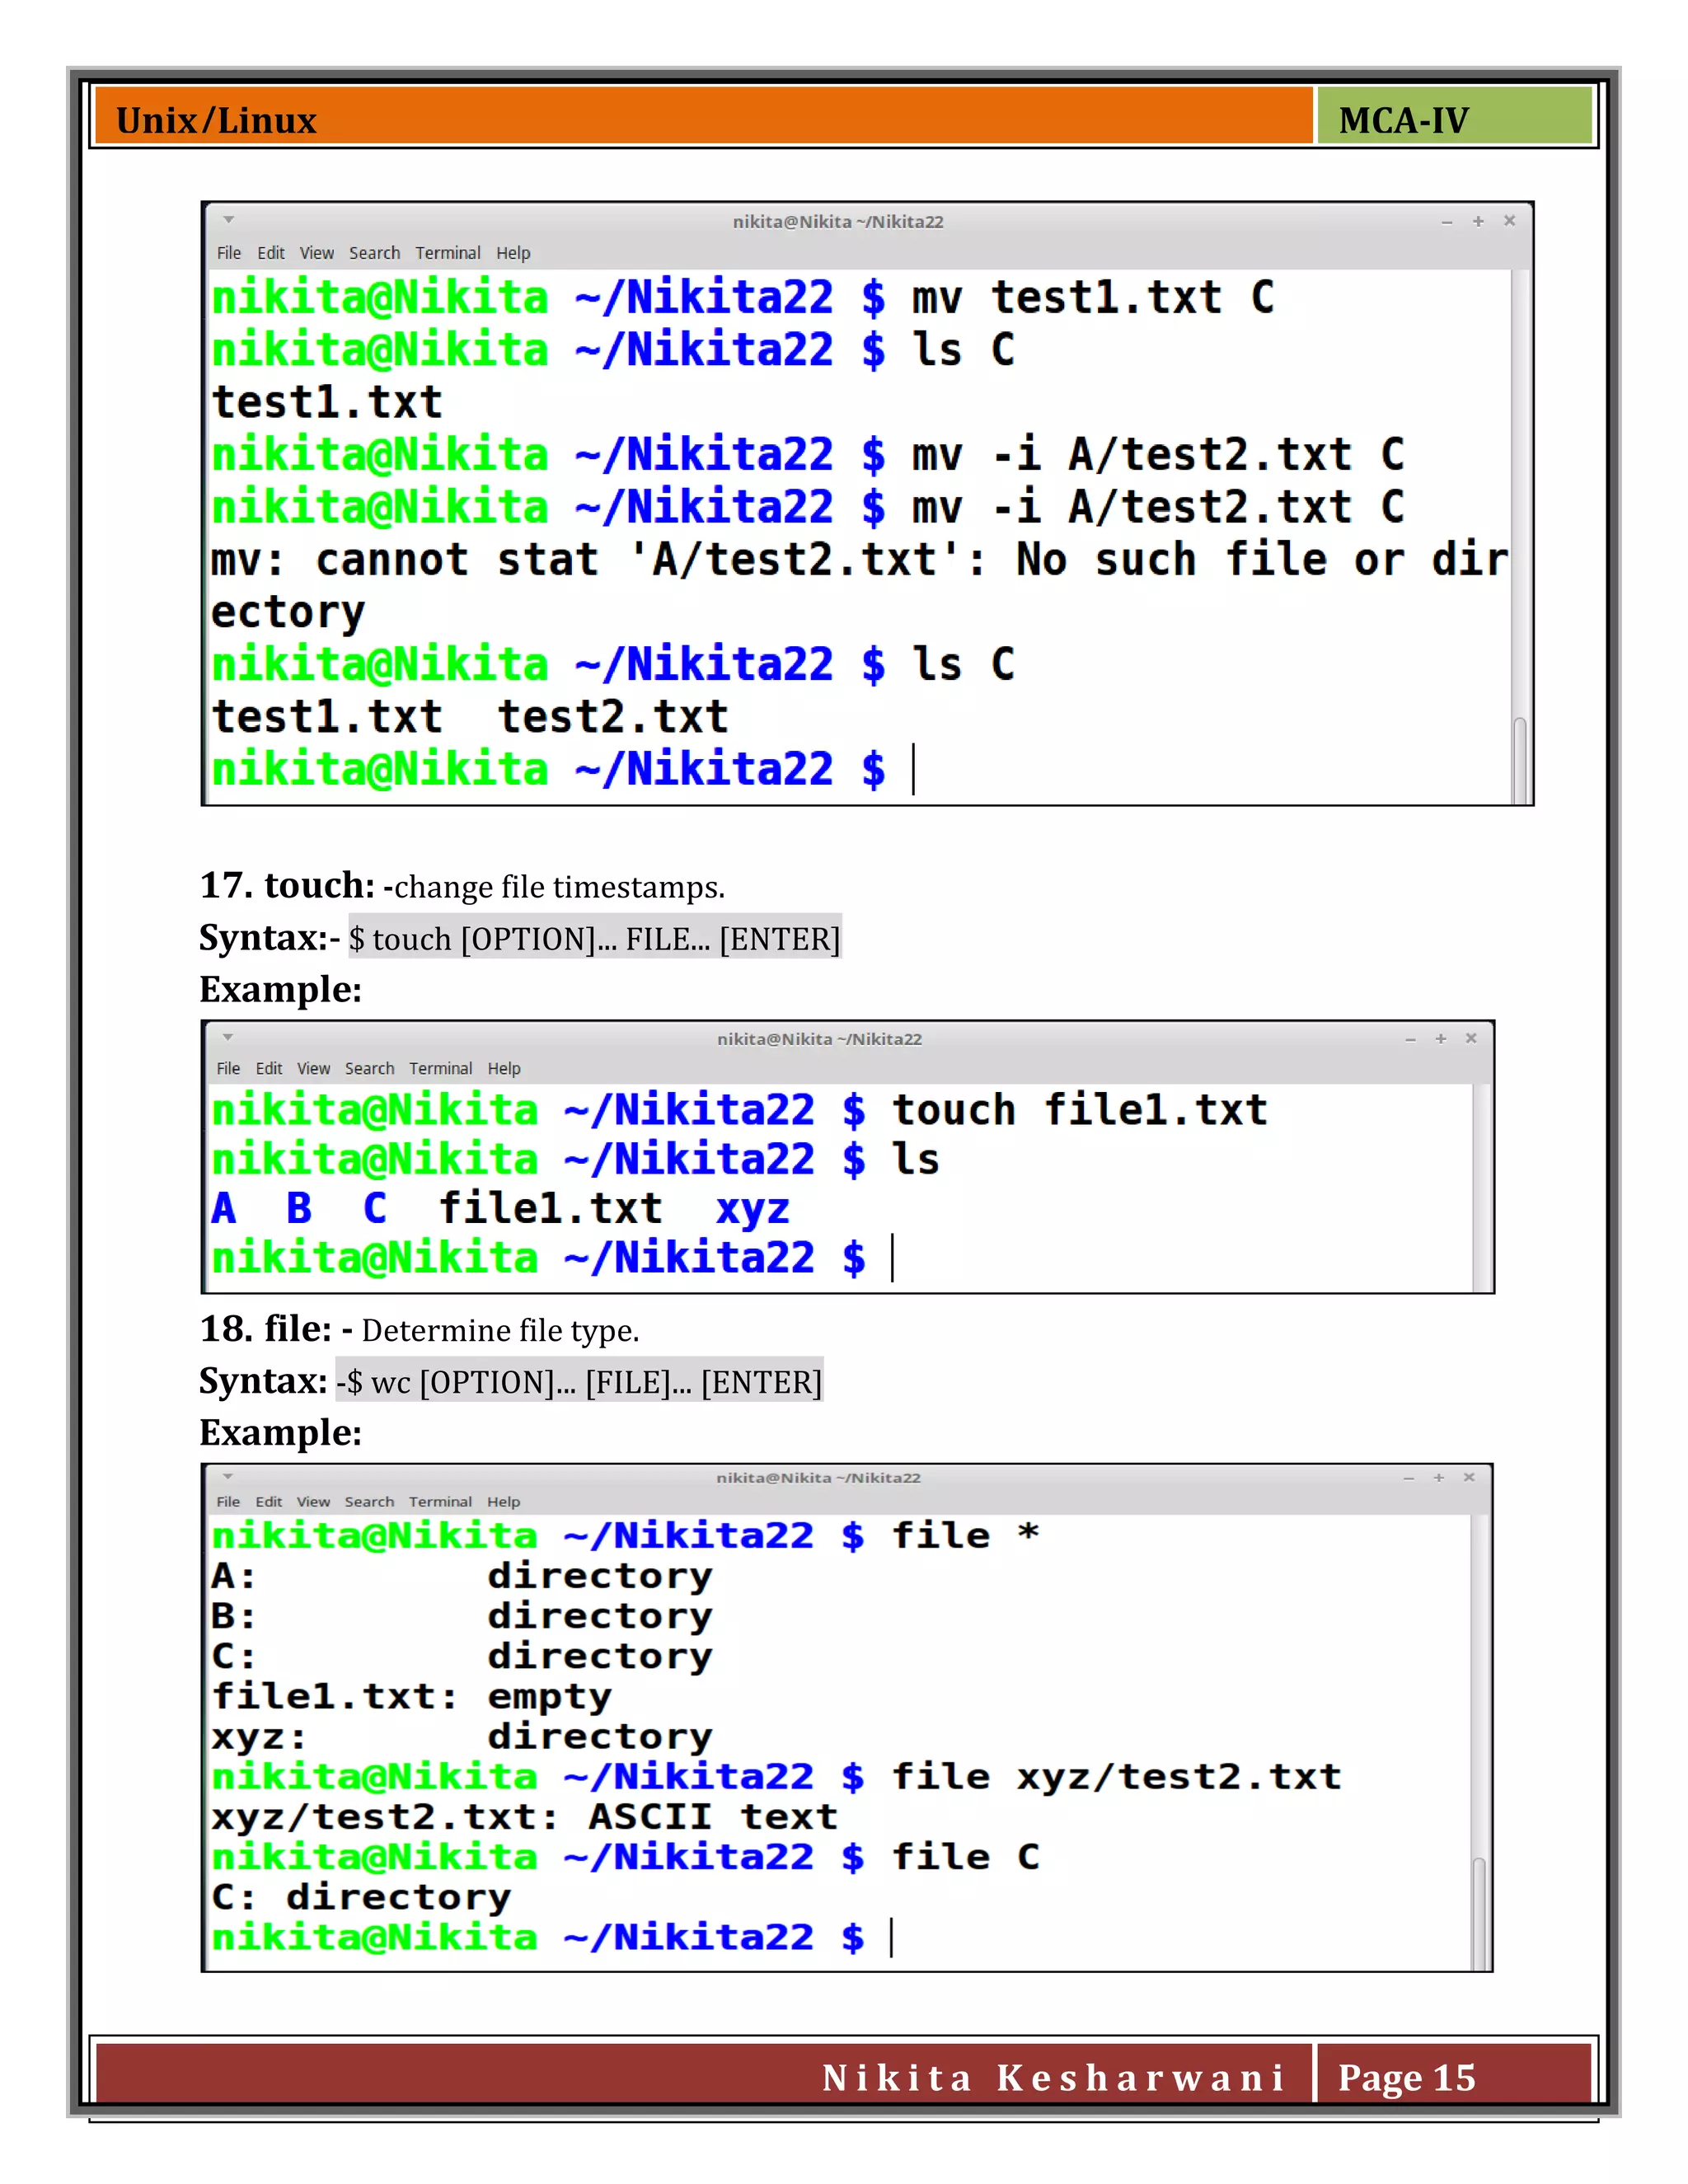Click the 'mv: cannot stat' error line
Screen dimensions: 1688x2184
pos(859,560)
